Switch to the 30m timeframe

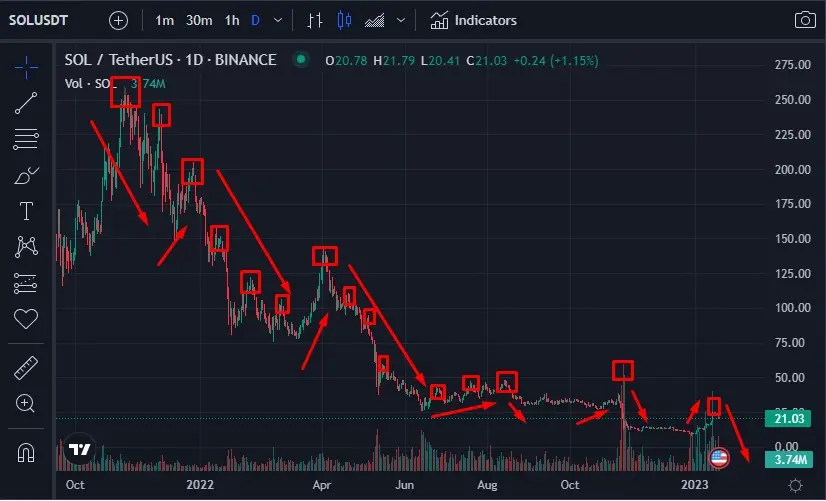(x=199, y=21)
